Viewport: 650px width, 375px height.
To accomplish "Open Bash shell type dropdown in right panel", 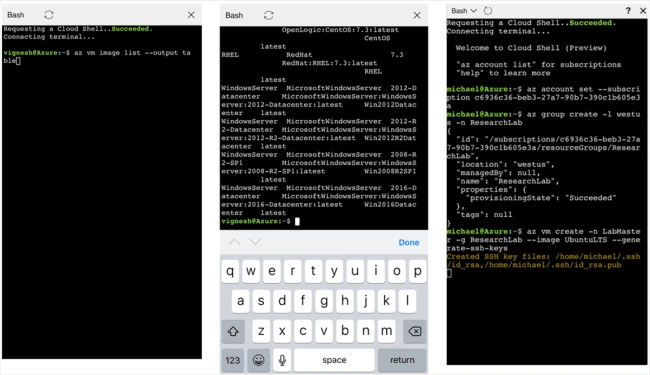I will click(x=464, y=11).
